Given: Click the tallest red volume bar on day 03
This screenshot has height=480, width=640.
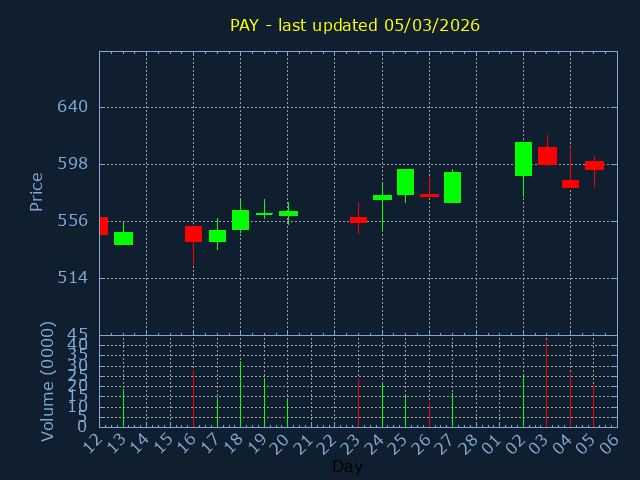Looking at the screenshot, I should (x=546, y=385).
